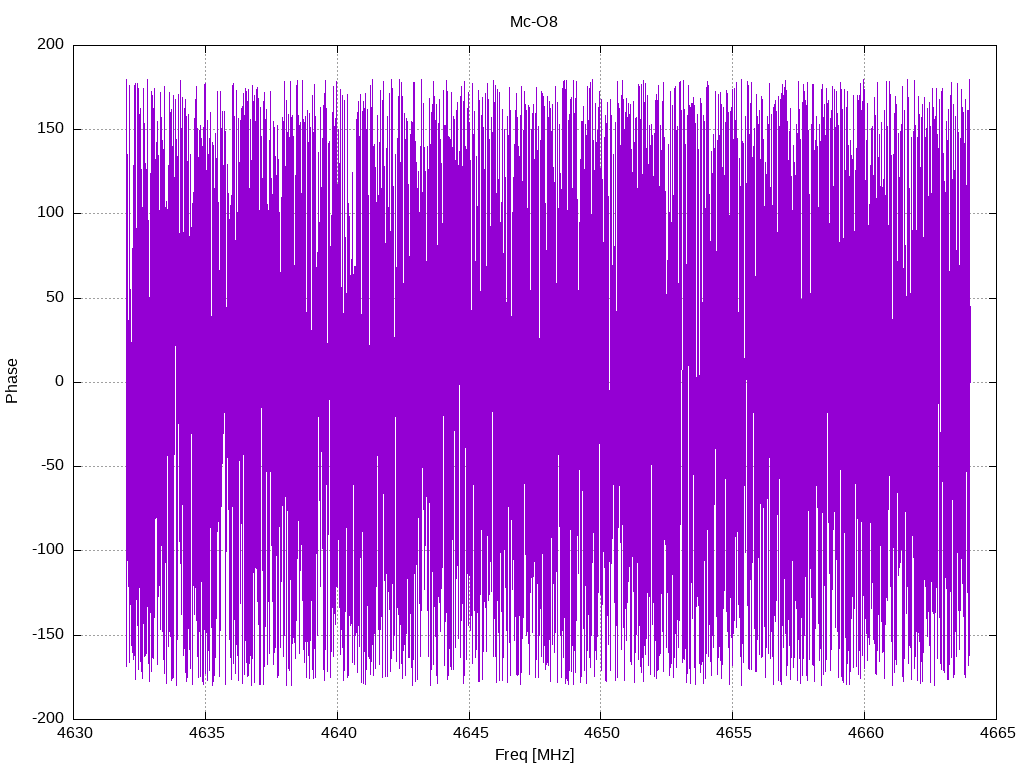Click x-axis tick label 4630
Viewport: 1024px width, 768px height.
tap(74, 733)
